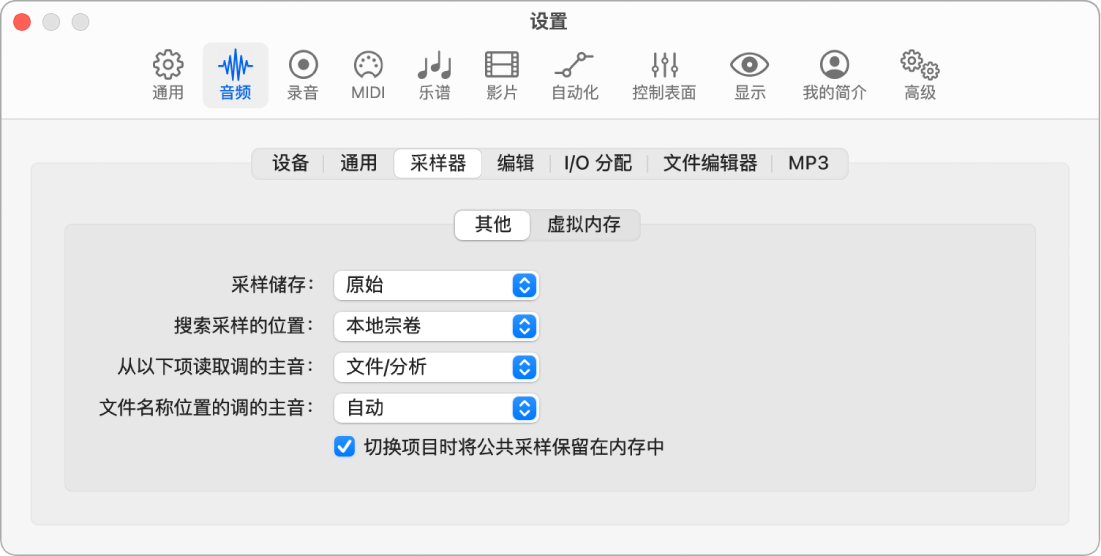The height and width of the screenshot is (556, 1101).
Task: Open the 显示 eye icon pane
Action: [749, 75]
